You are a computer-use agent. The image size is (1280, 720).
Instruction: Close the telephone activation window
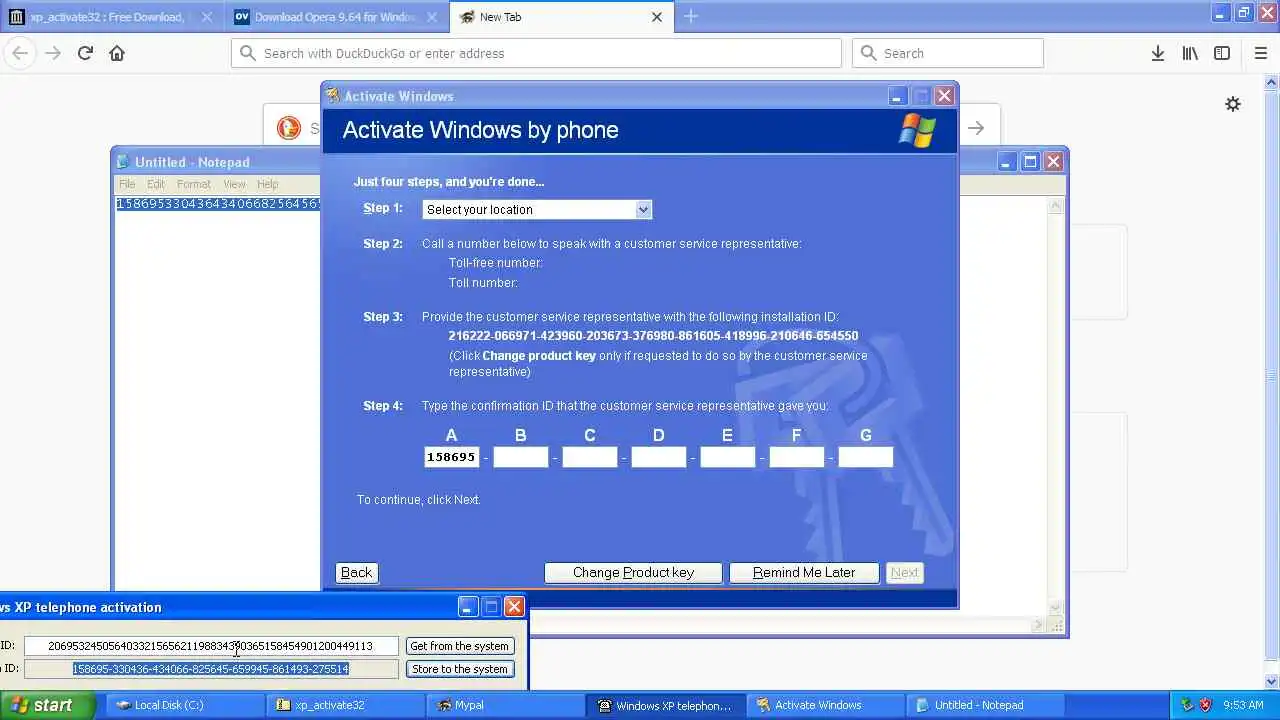pos(514,606)
